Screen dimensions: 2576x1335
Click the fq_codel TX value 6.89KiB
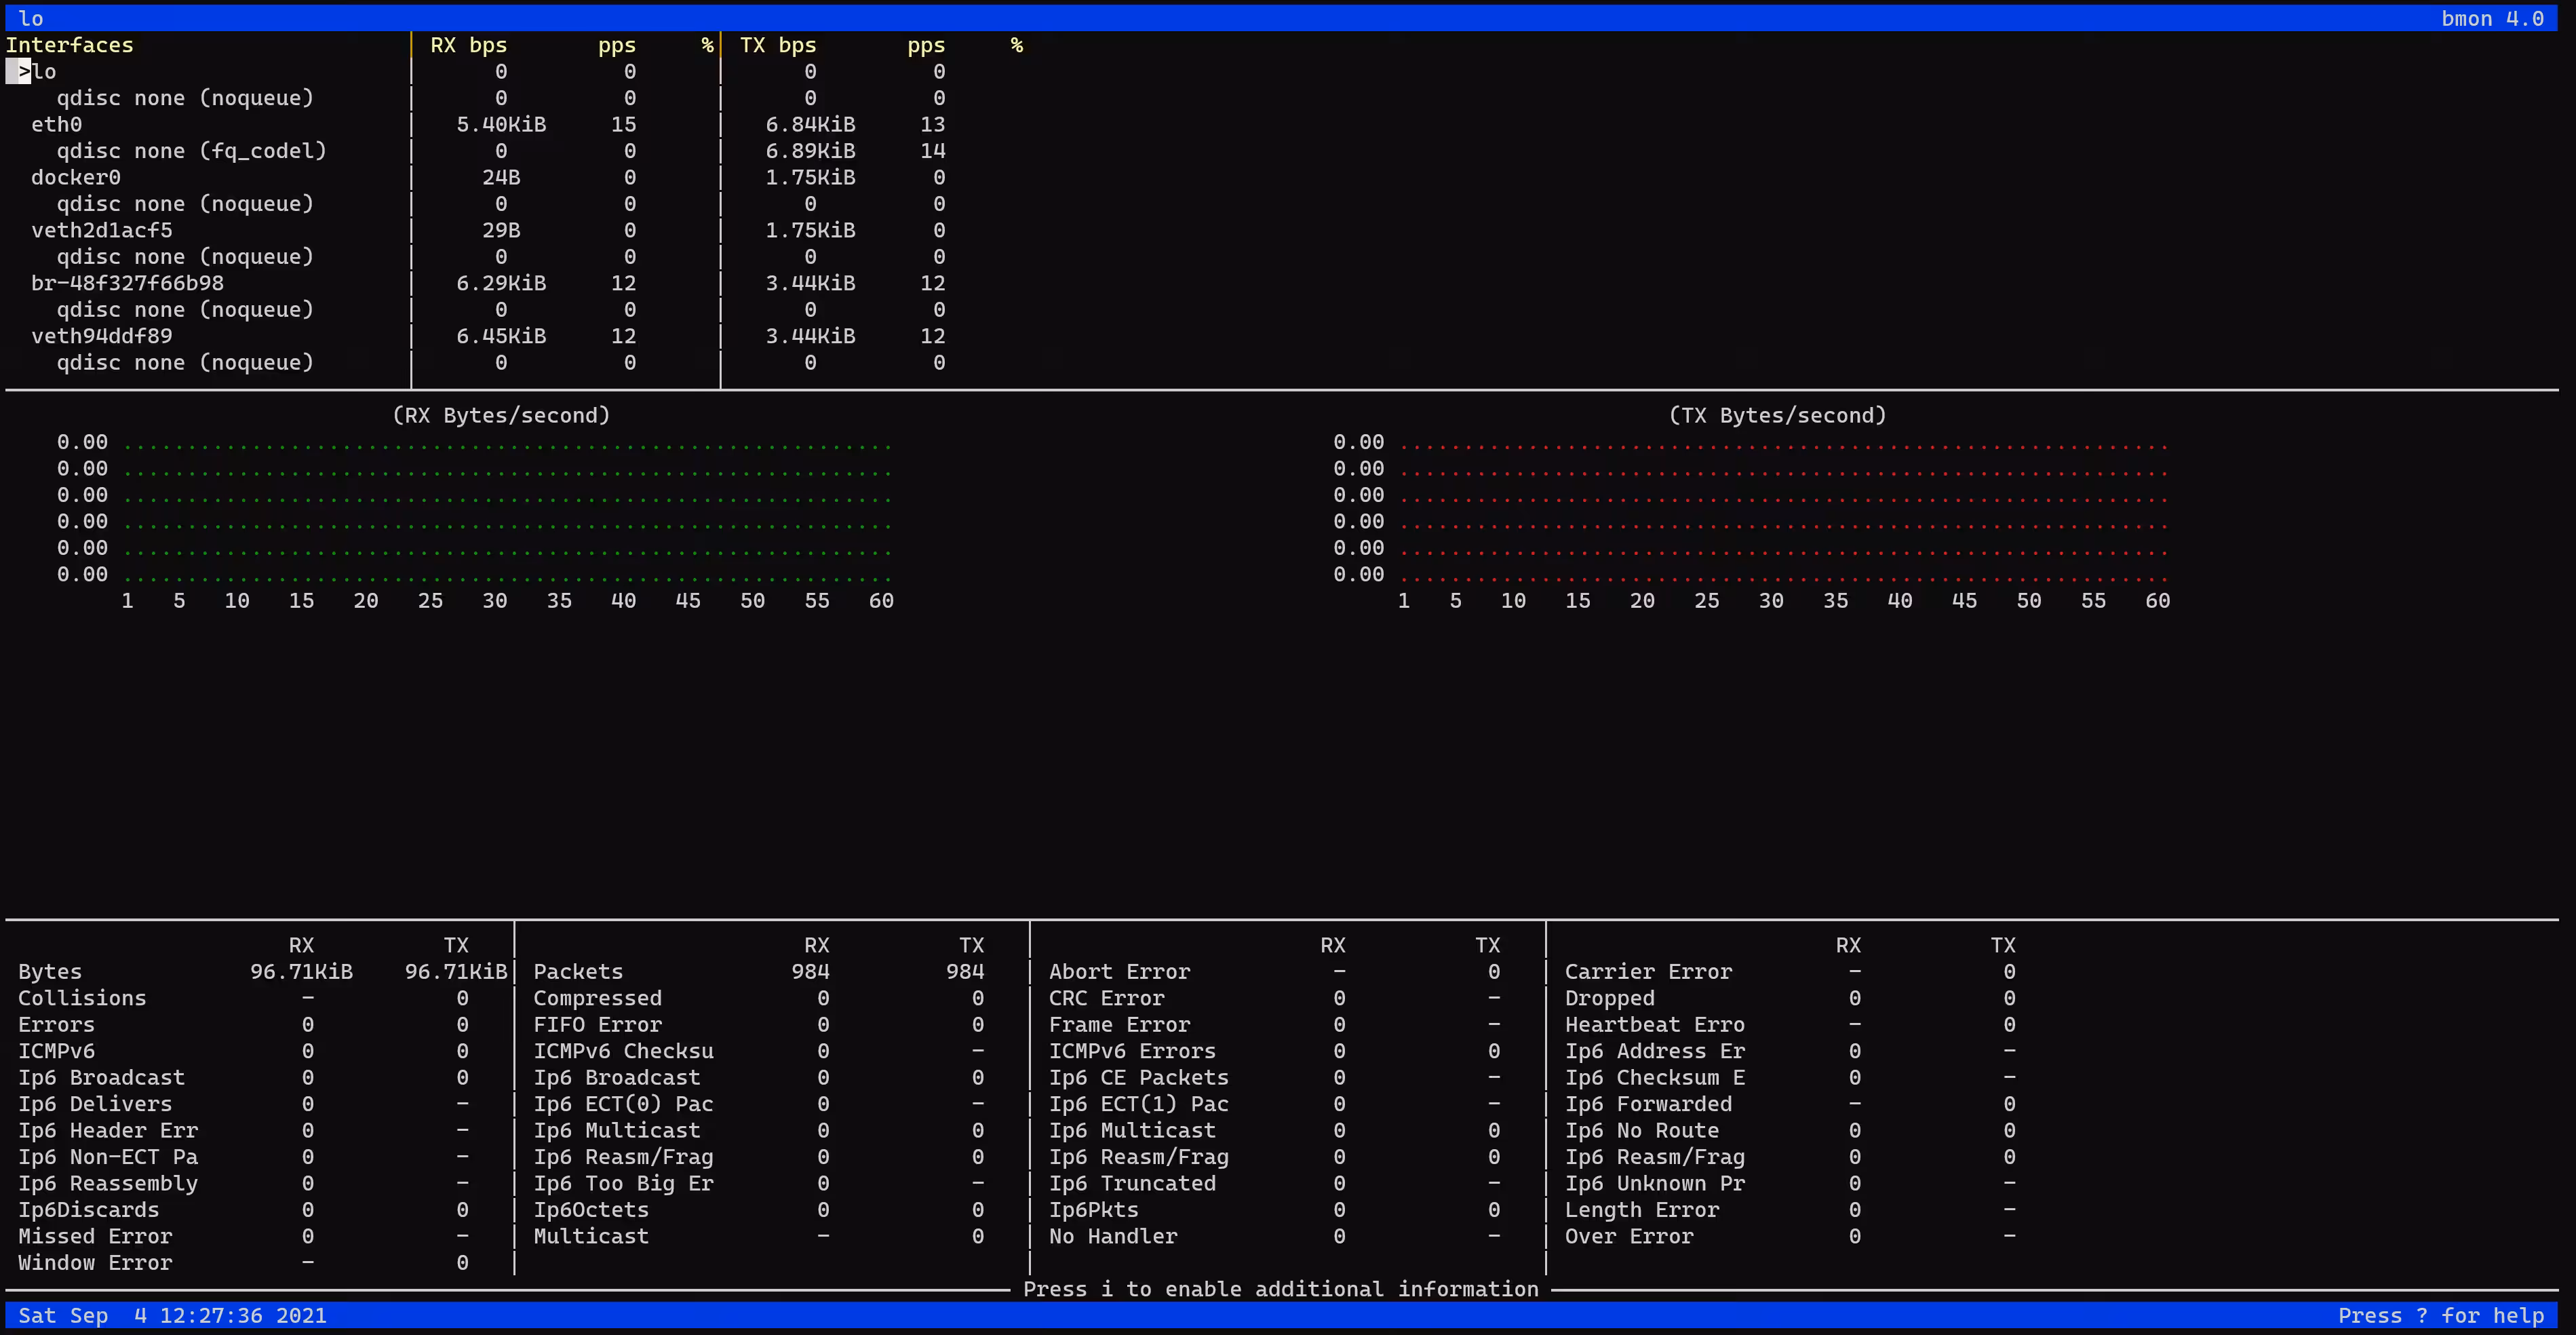[x=810, y=151]
